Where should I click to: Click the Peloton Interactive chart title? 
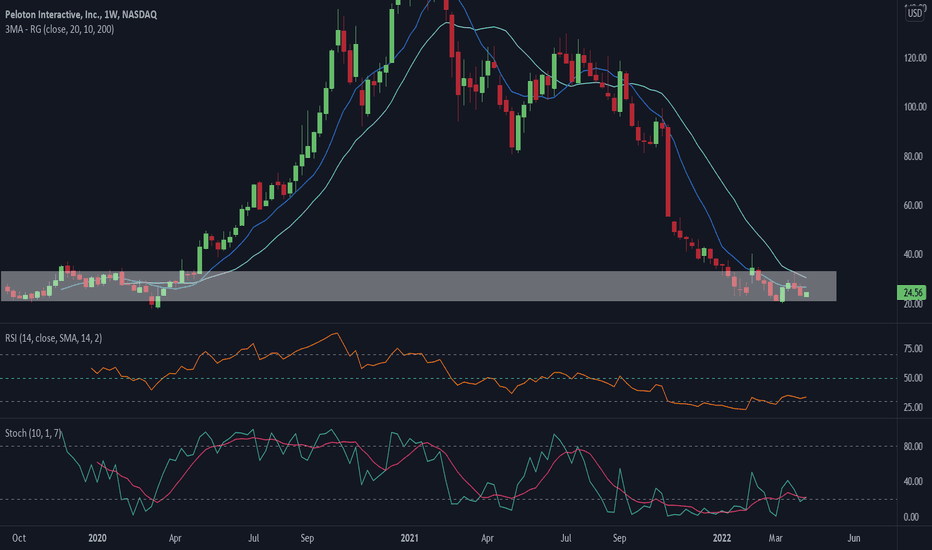pyautogui.click(x=81, y=14)
